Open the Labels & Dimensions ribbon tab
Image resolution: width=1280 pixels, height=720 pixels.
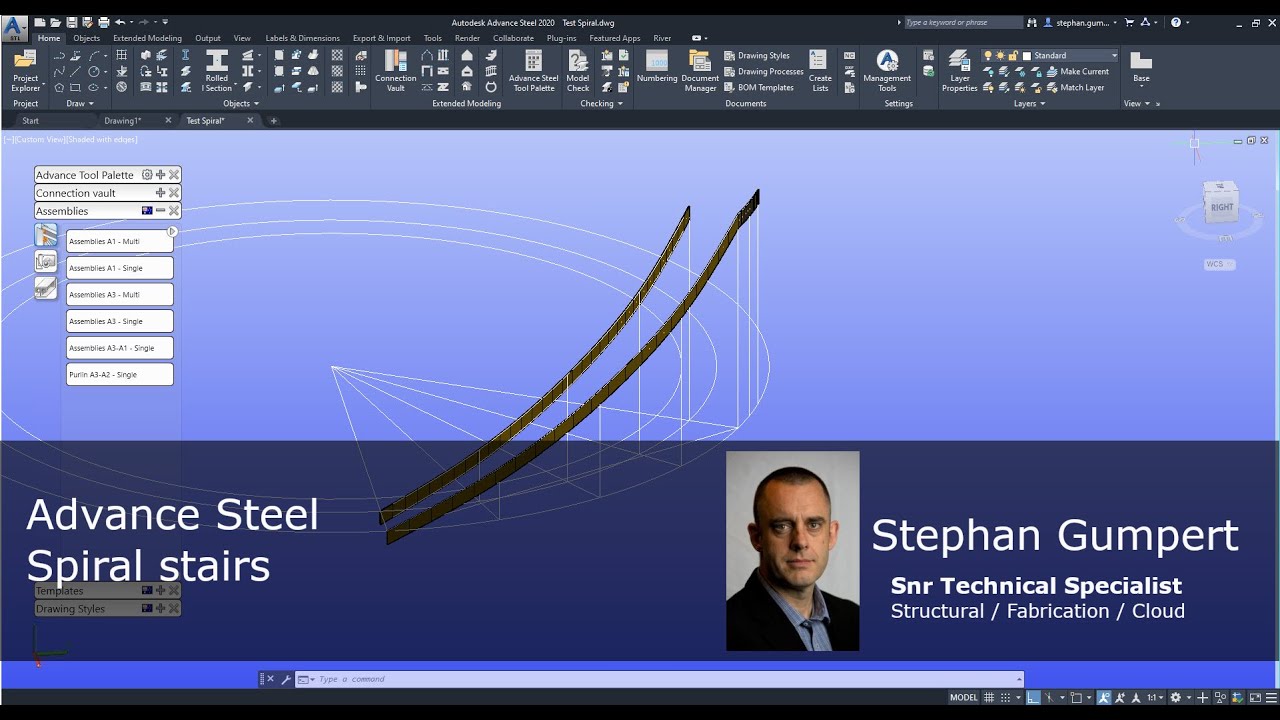tap(302, 38)
